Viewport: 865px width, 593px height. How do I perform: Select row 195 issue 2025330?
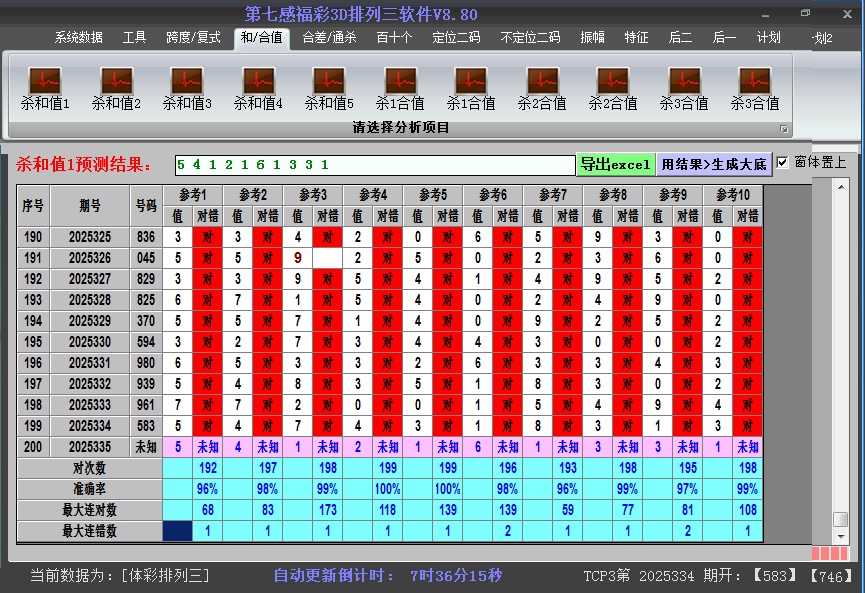90,341
